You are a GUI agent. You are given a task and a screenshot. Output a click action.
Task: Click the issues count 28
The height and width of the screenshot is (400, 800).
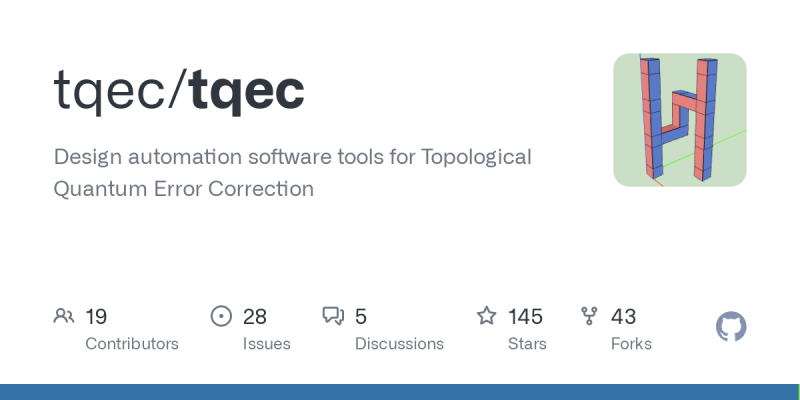point(255,317)
